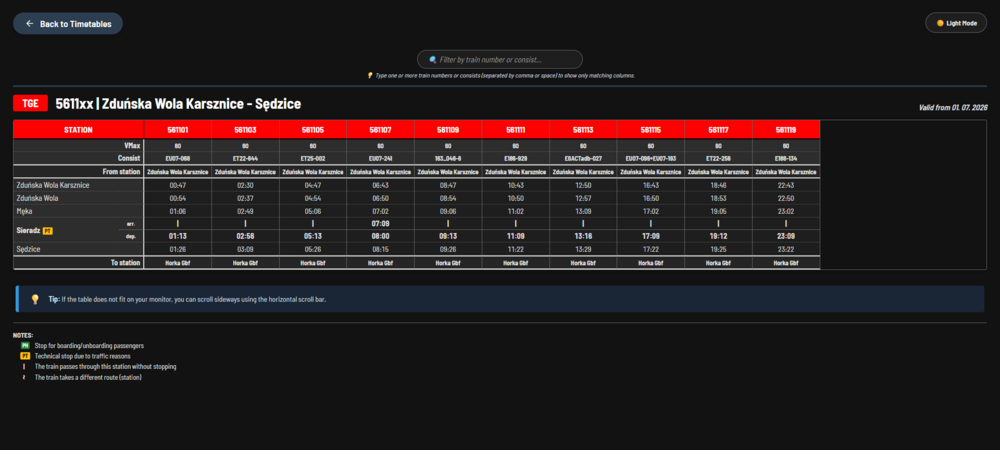Screen dimensions: 1000x450
Task: Click consist EU07-099+EU07-193 cell
Action: click(x=651, y=158)
